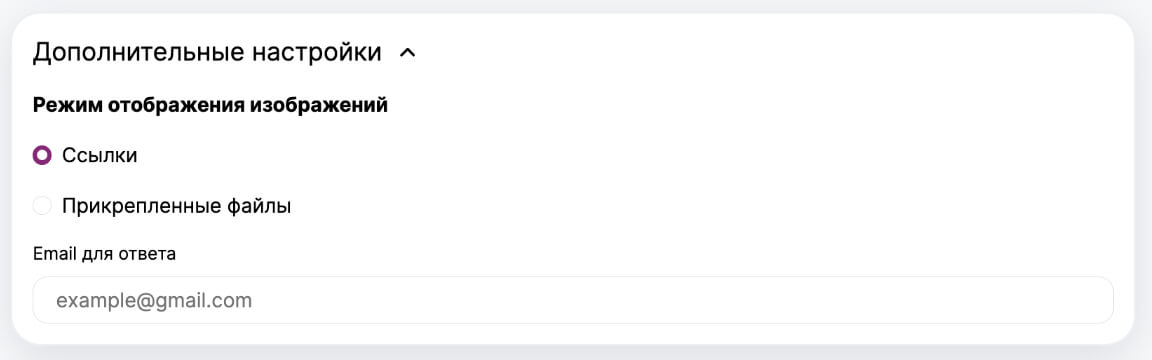Select the Ссылки radio button
Image resolution: width=1152 pixels, height=360 pixels.
[43, 156]
